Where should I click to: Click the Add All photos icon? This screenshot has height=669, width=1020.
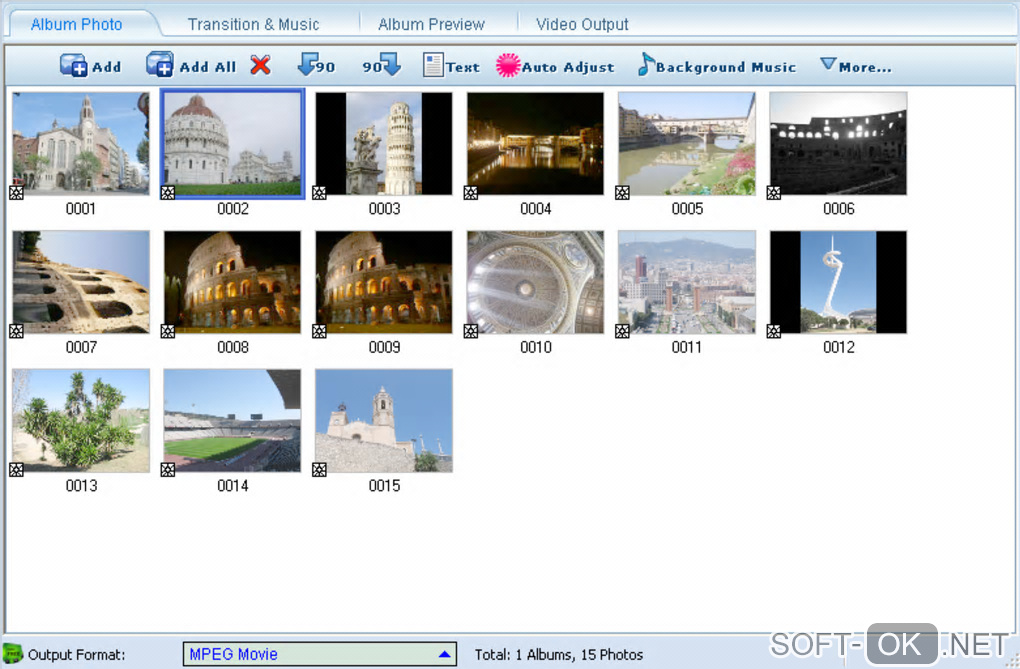click(x=159, y=65)
